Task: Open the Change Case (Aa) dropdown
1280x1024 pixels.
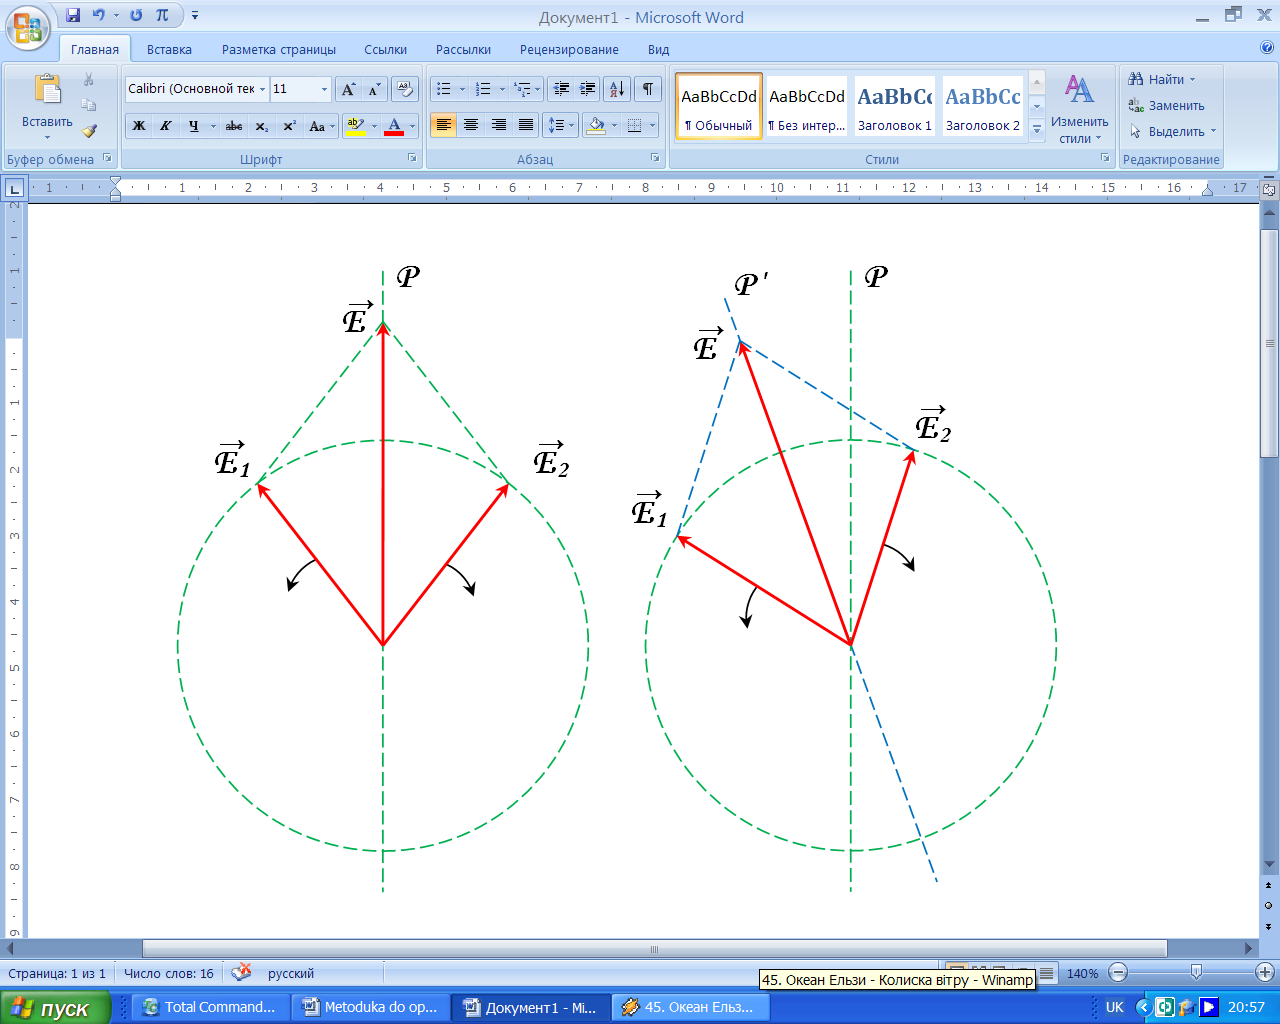Action: (321, 126)
